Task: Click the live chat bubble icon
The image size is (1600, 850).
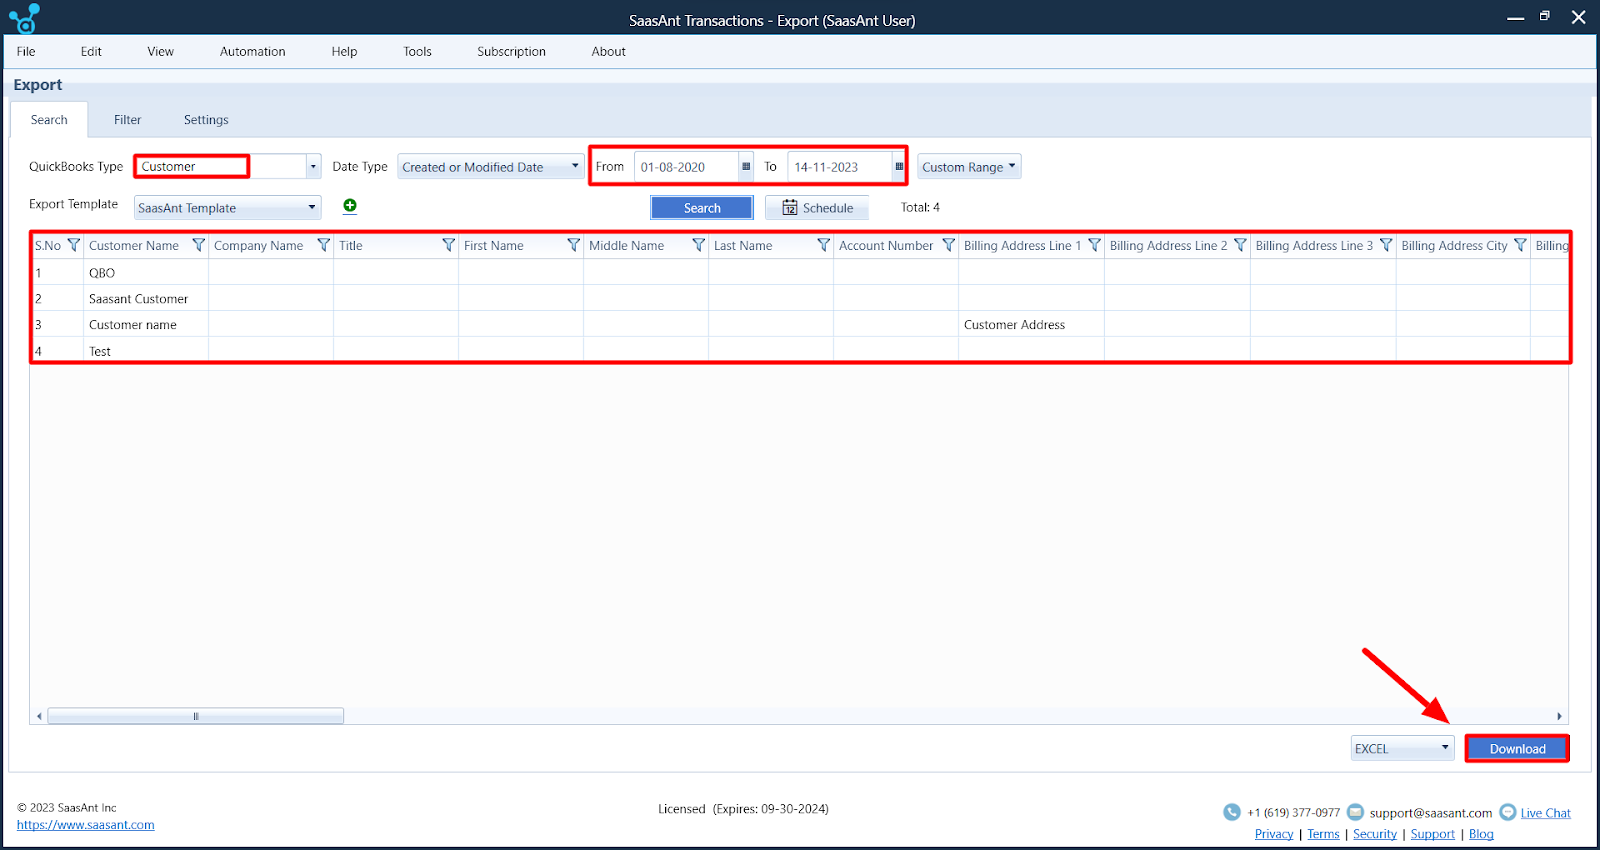Action: click(x=1508, y=812)
